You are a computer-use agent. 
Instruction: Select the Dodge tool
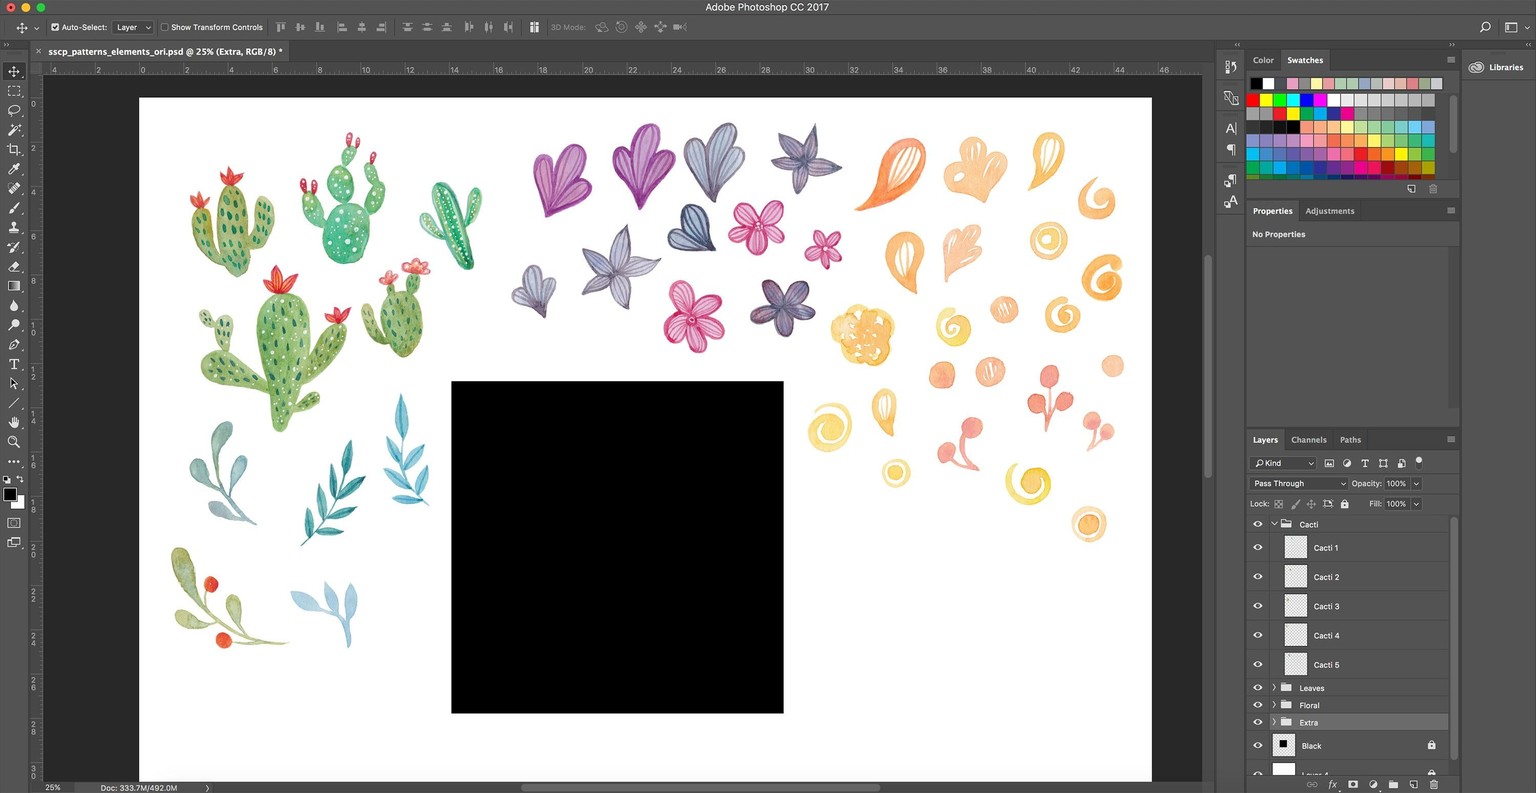pos(14,325)
